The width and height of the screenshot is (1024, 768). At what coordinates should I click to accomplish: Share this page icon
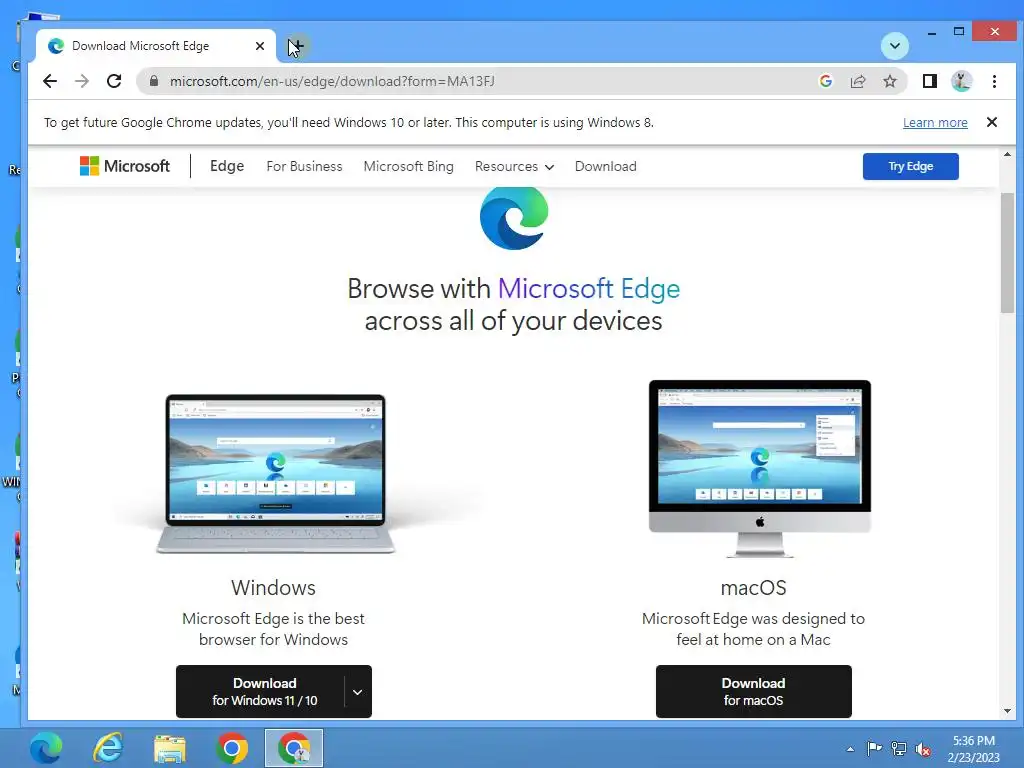pos(857,81)
